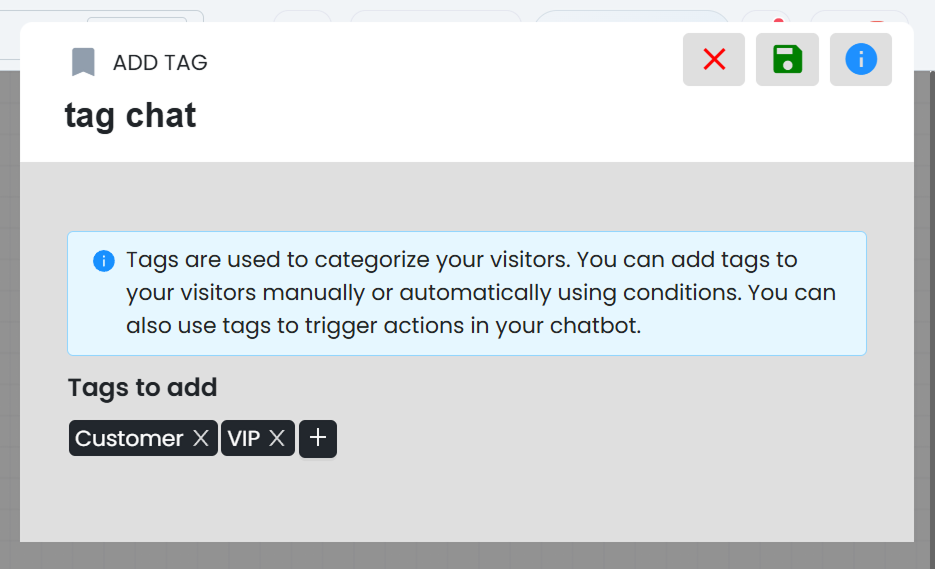Remove the VIP tag using its X
The height and width of the screenshot is (569, 935).
tap(277, 438)
